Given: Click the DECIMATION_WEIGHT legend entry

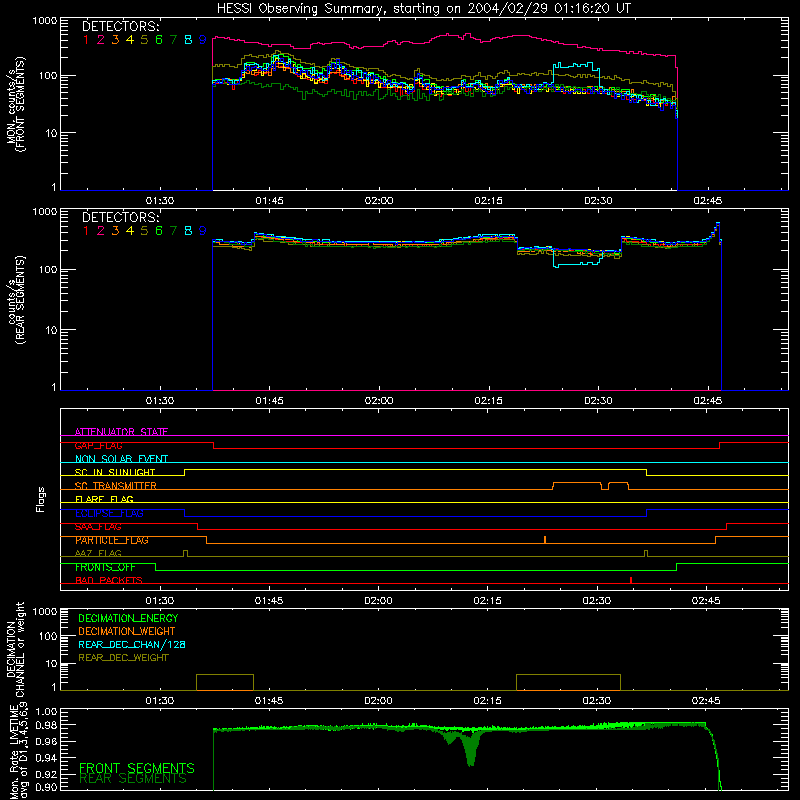Looking at the screenshot, I should [127, 631].
